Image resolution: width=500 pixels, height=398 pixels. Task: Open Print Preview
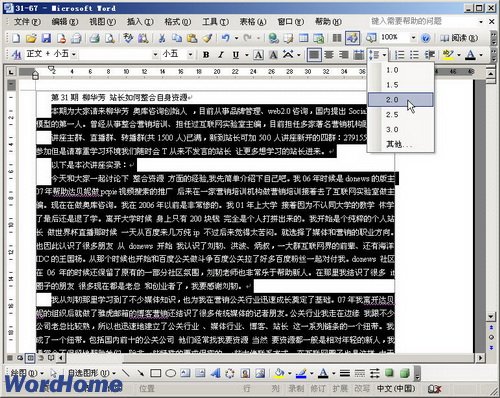tap(110, 38)
